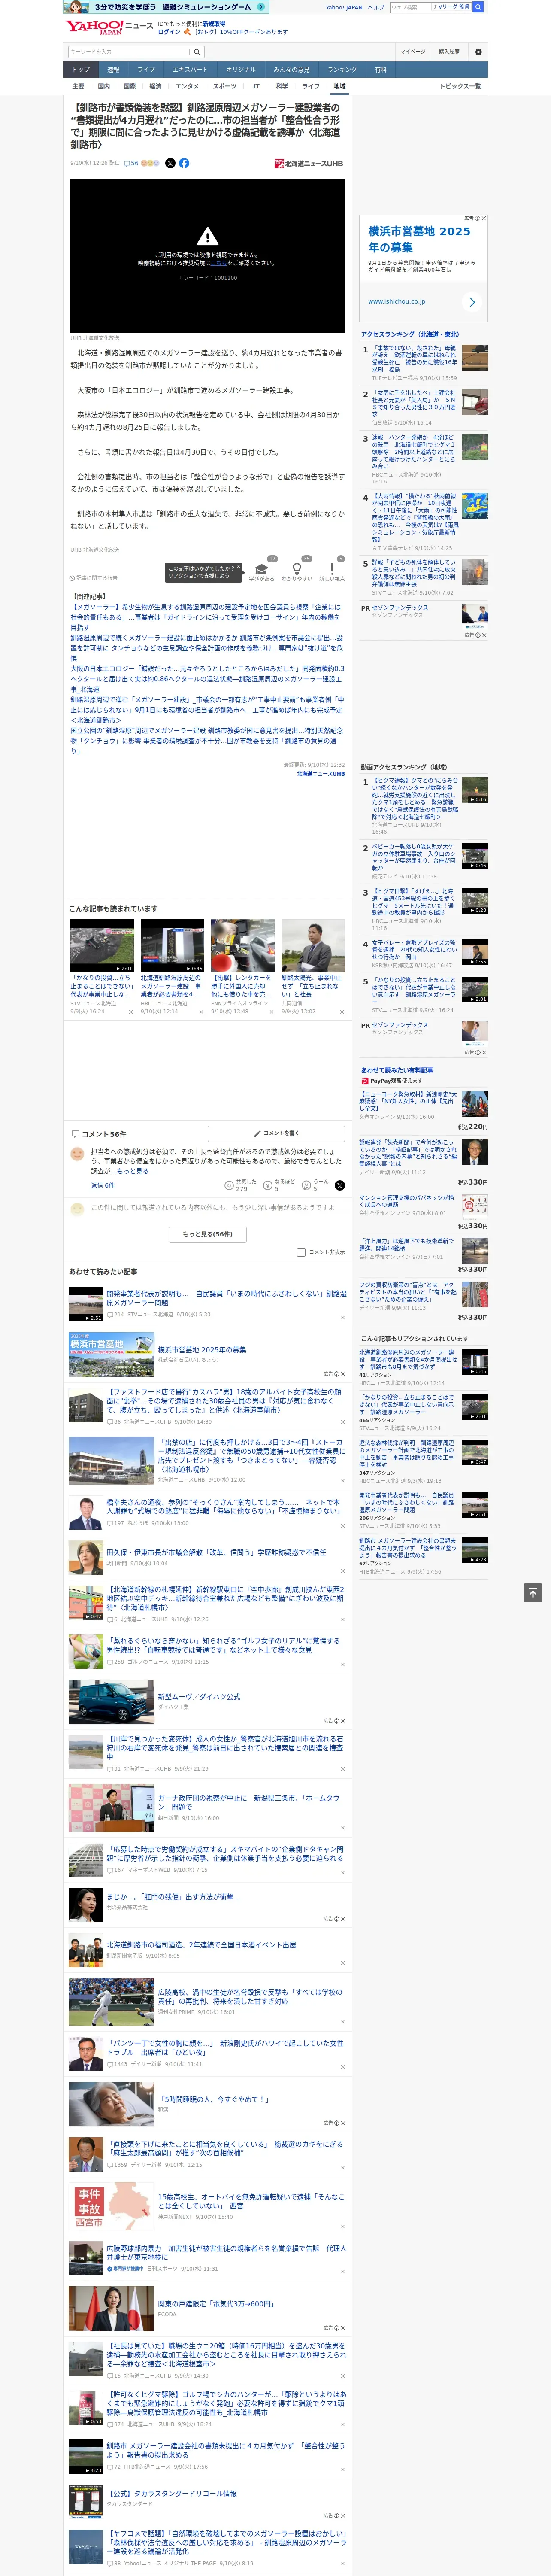Screen dimensions: 551x2576
Task: Select the ライブ navigation tab
Action: click(x=146, y=70)
